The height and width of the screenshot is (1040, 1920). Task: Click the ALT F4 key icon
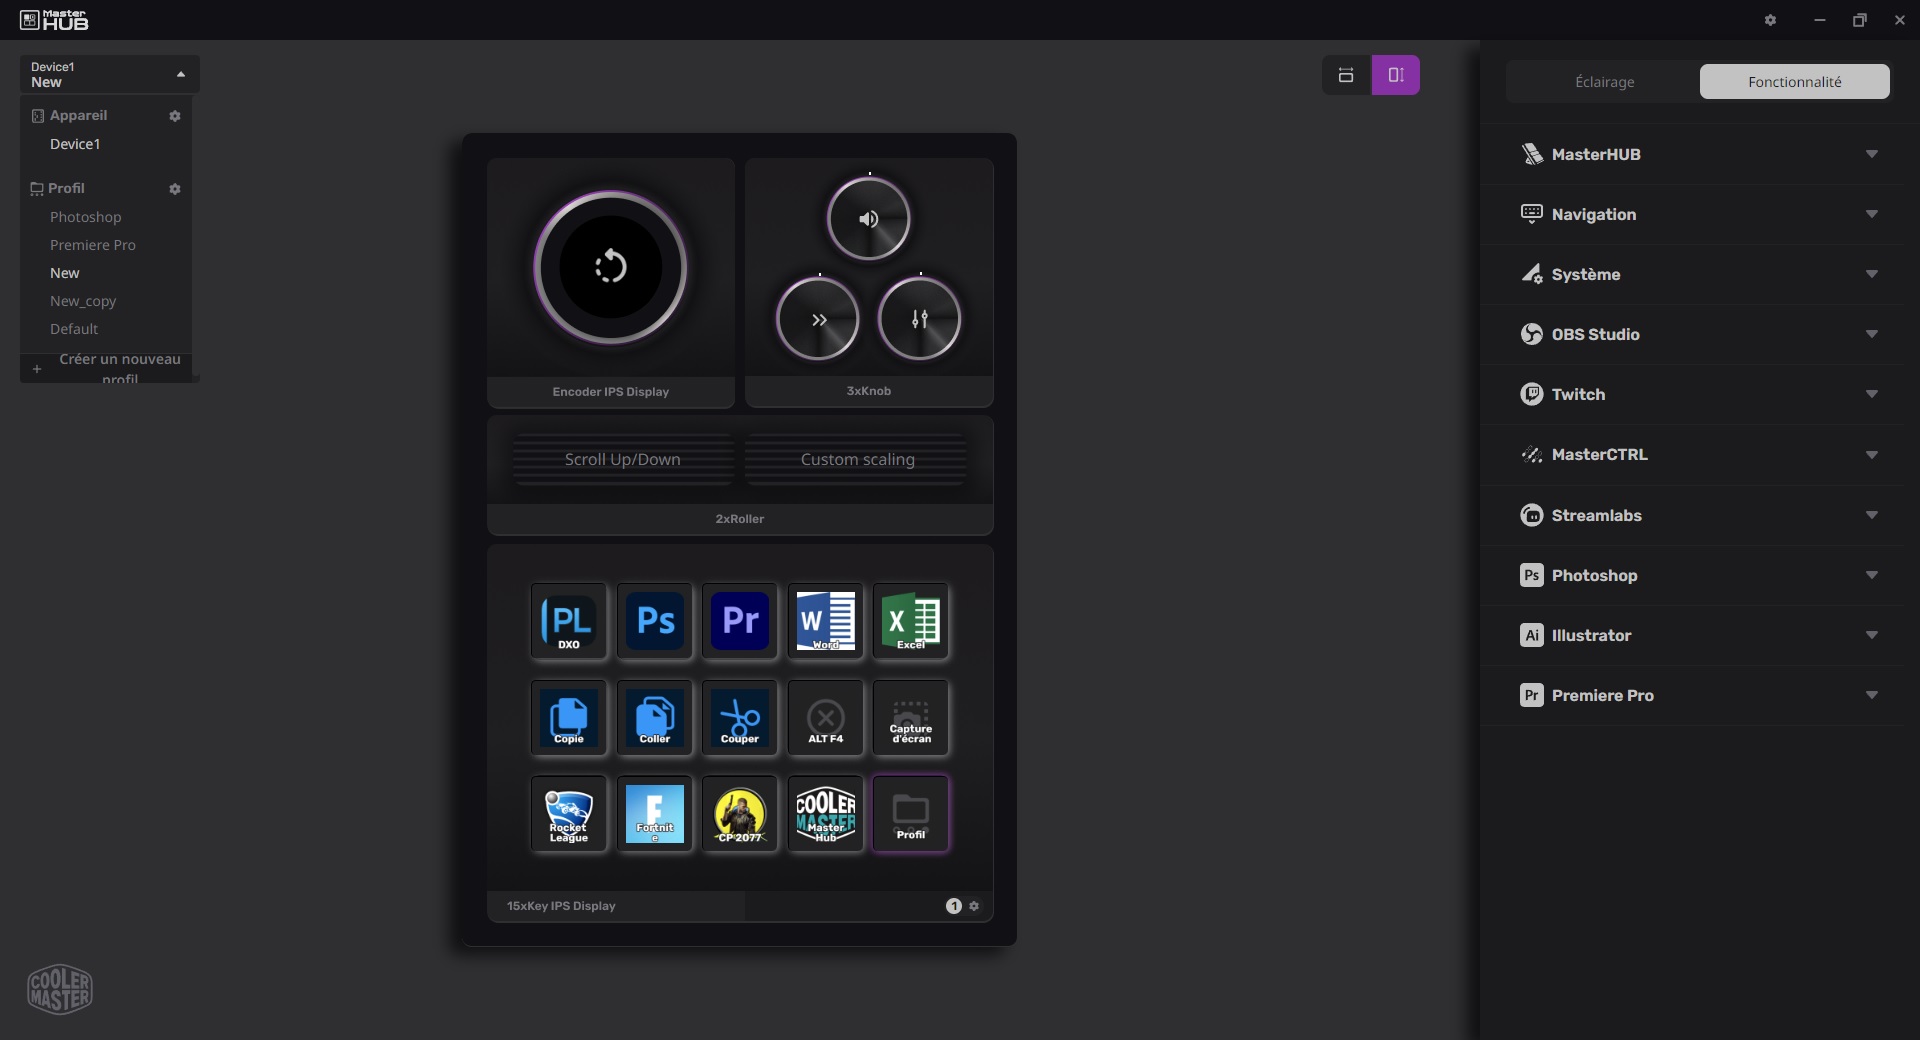[825, 718]
